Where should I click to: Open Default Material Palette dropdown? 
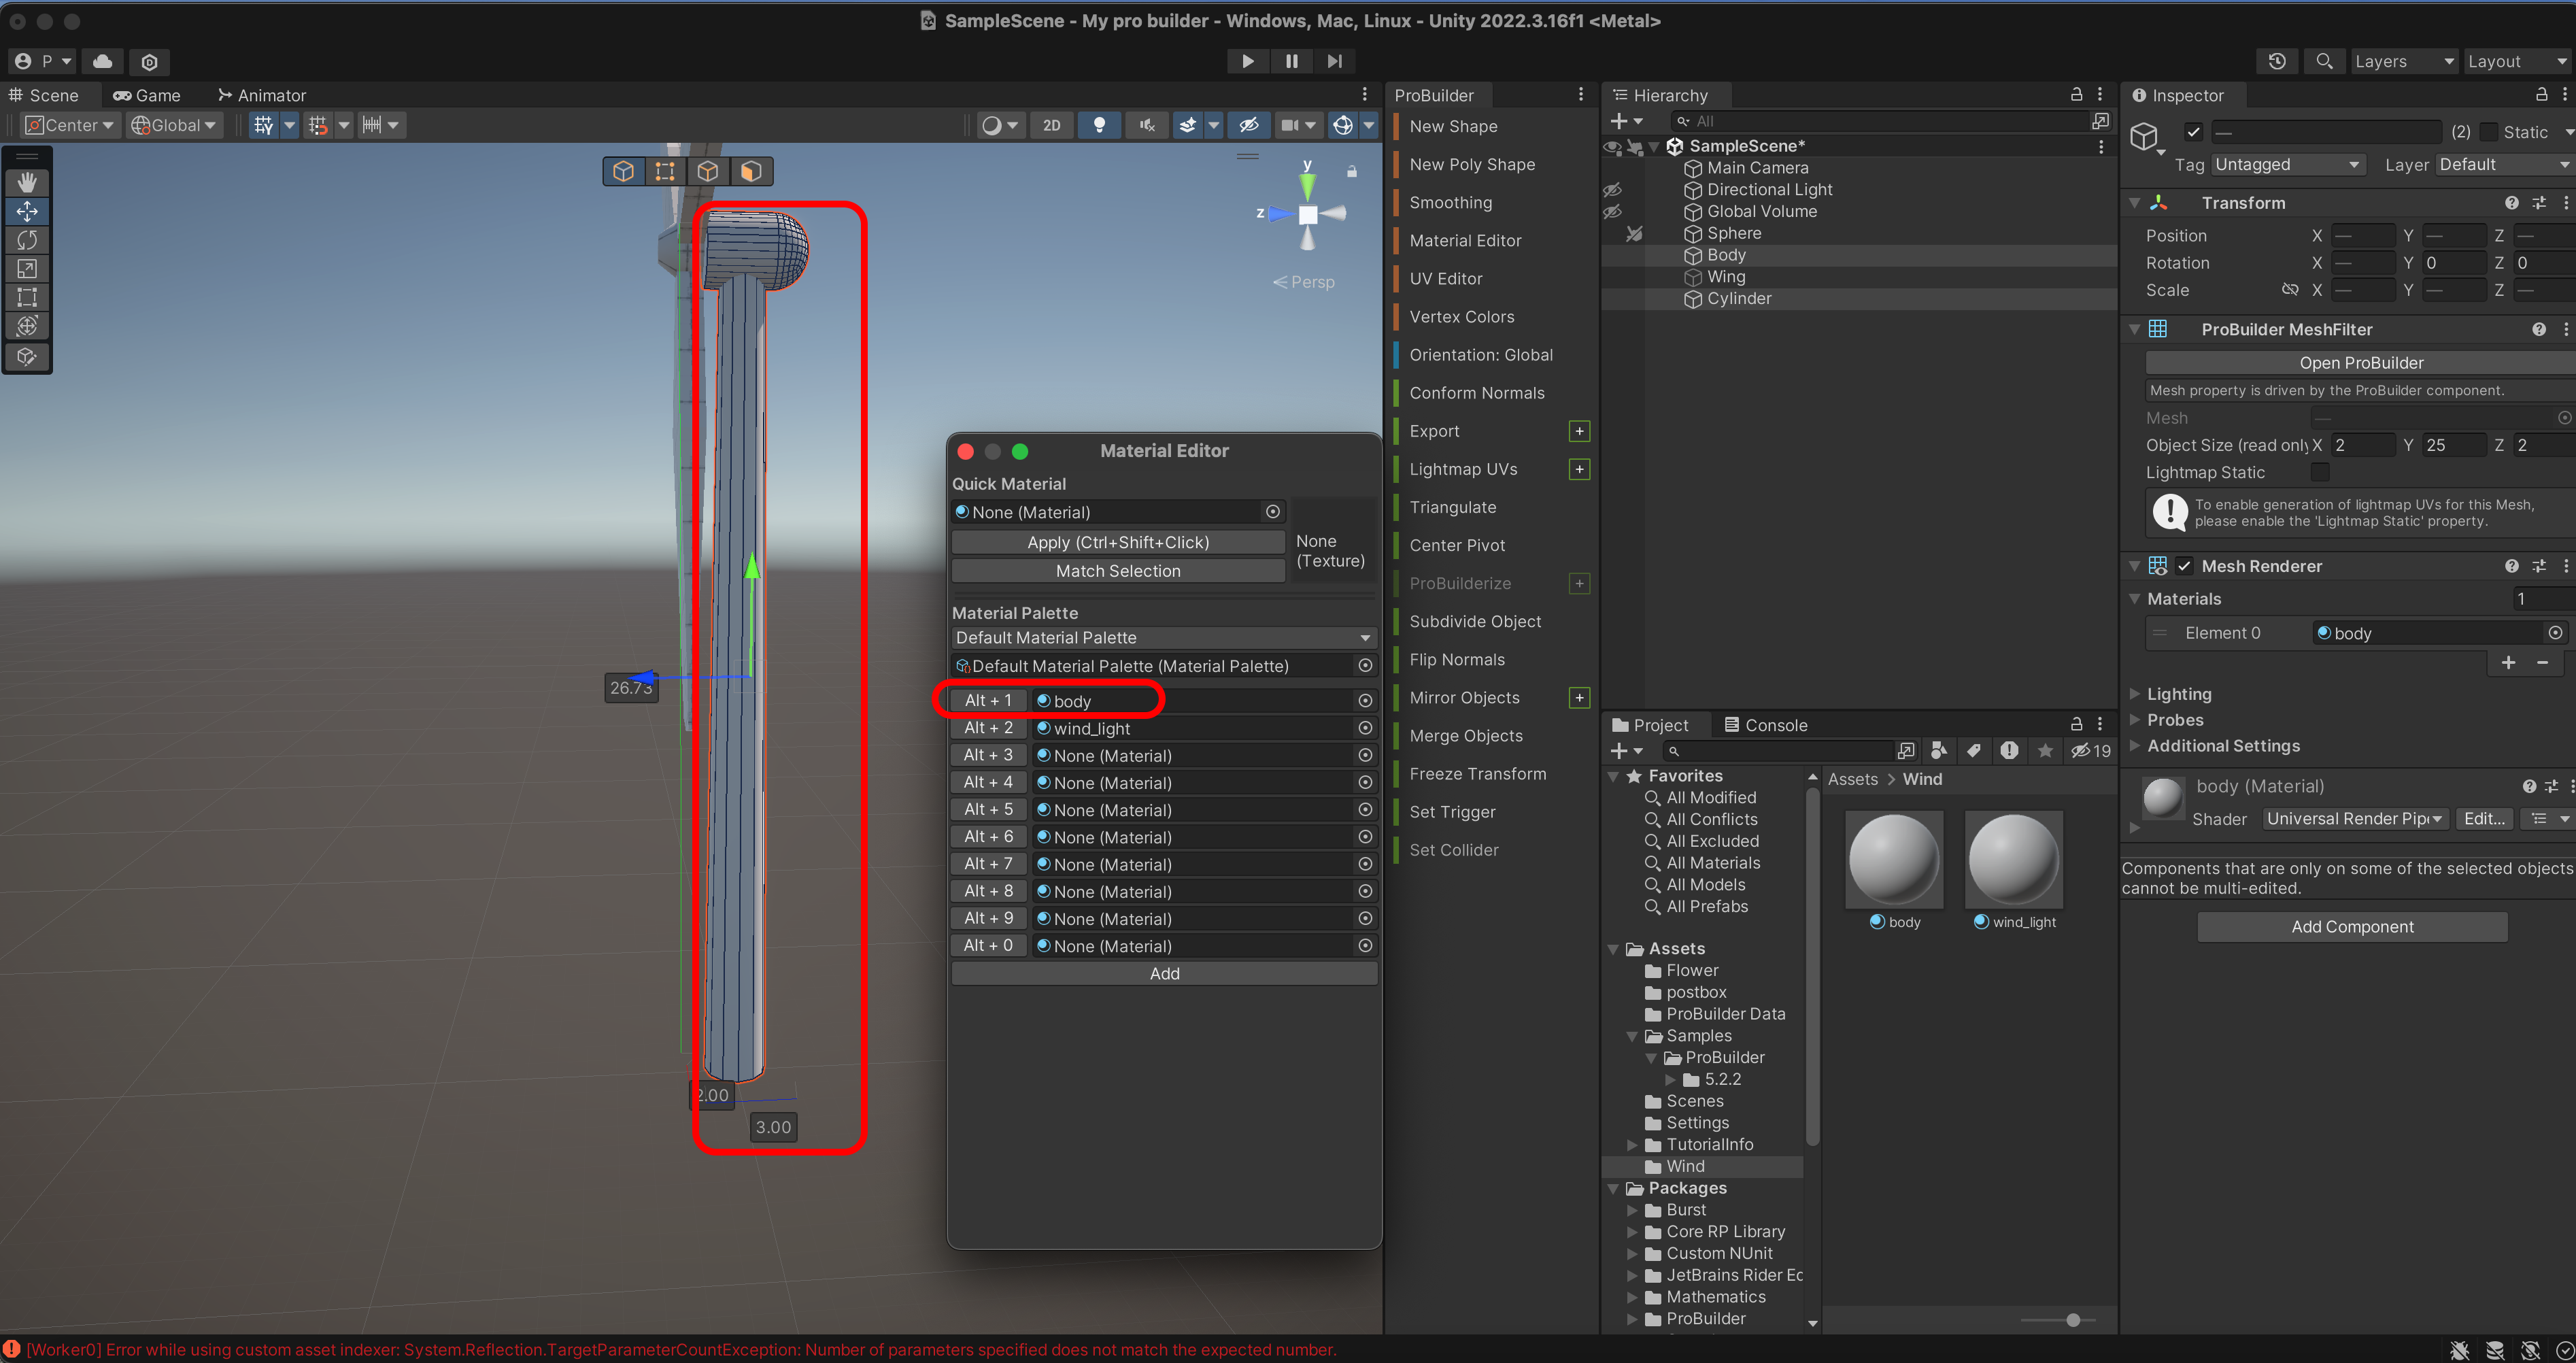pyautogui.click(x=1163, y=638)
